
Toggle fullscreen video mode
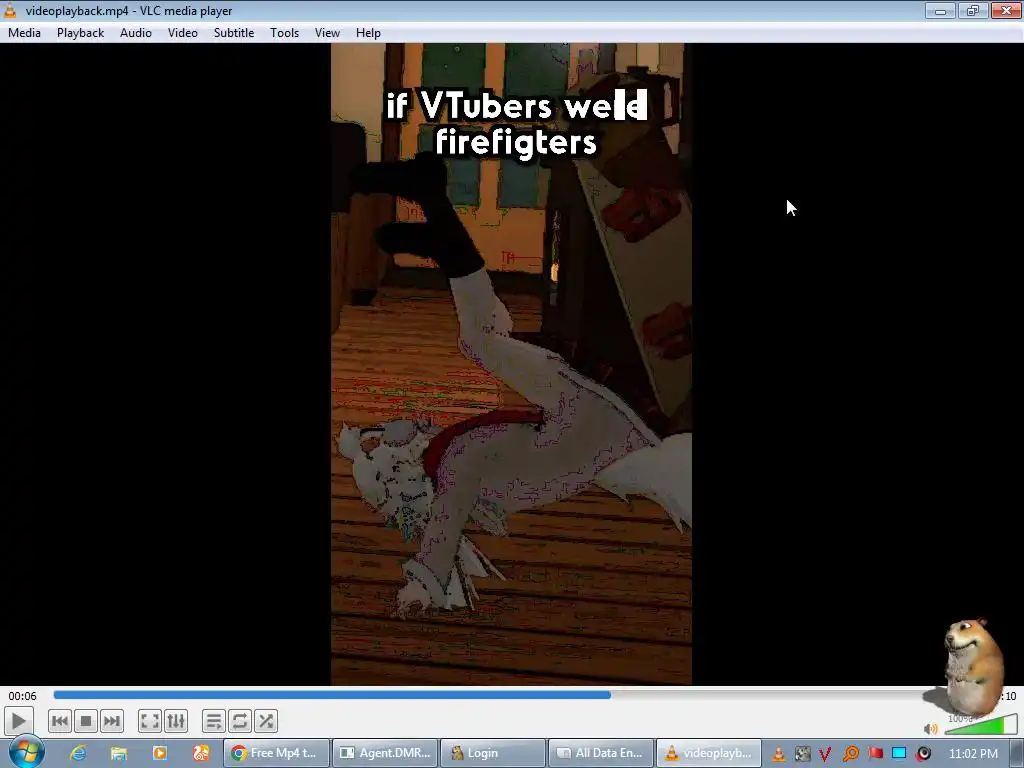150,722
